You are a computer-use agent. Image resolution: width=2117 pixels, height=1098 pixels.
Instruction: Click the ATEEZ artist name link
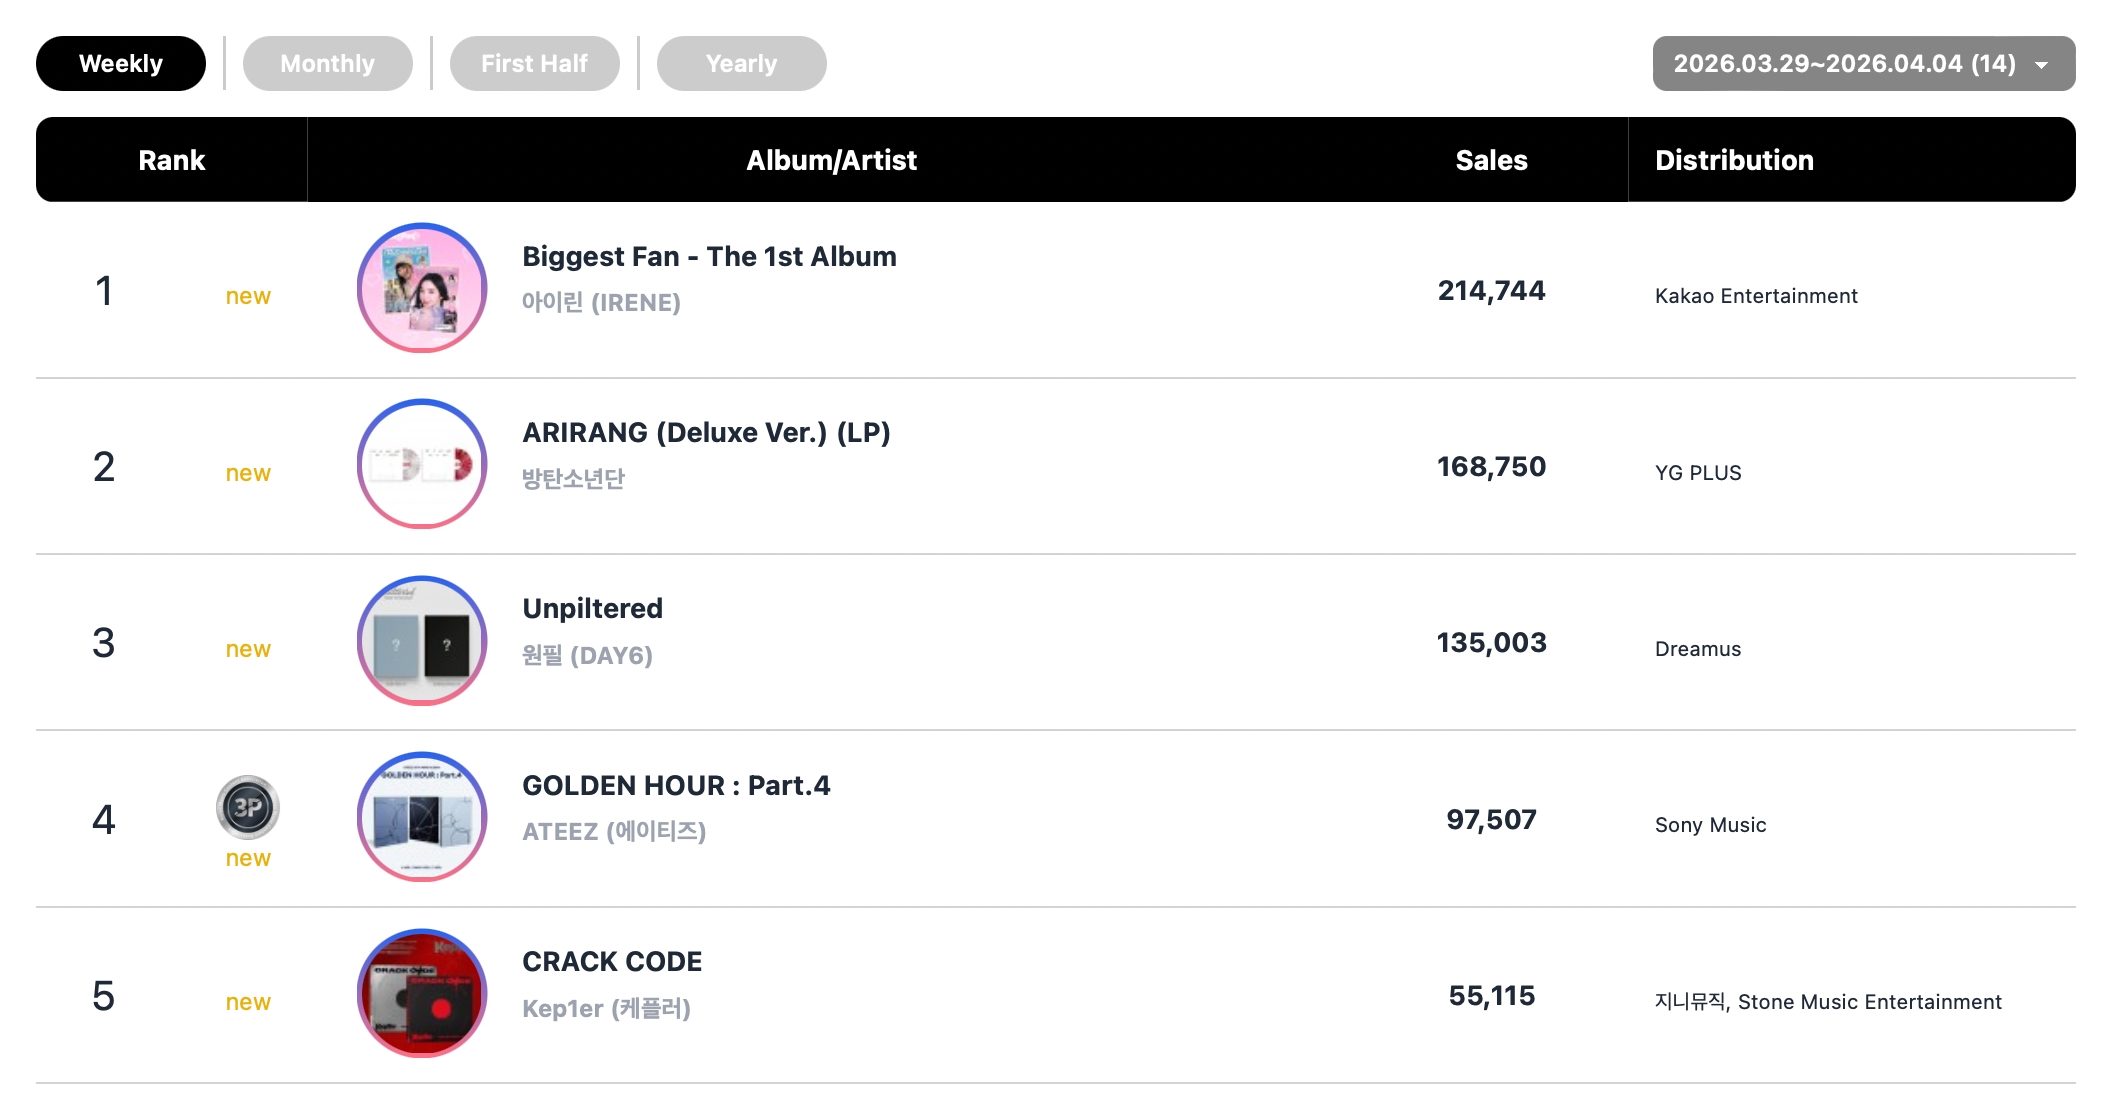[614, 832]
